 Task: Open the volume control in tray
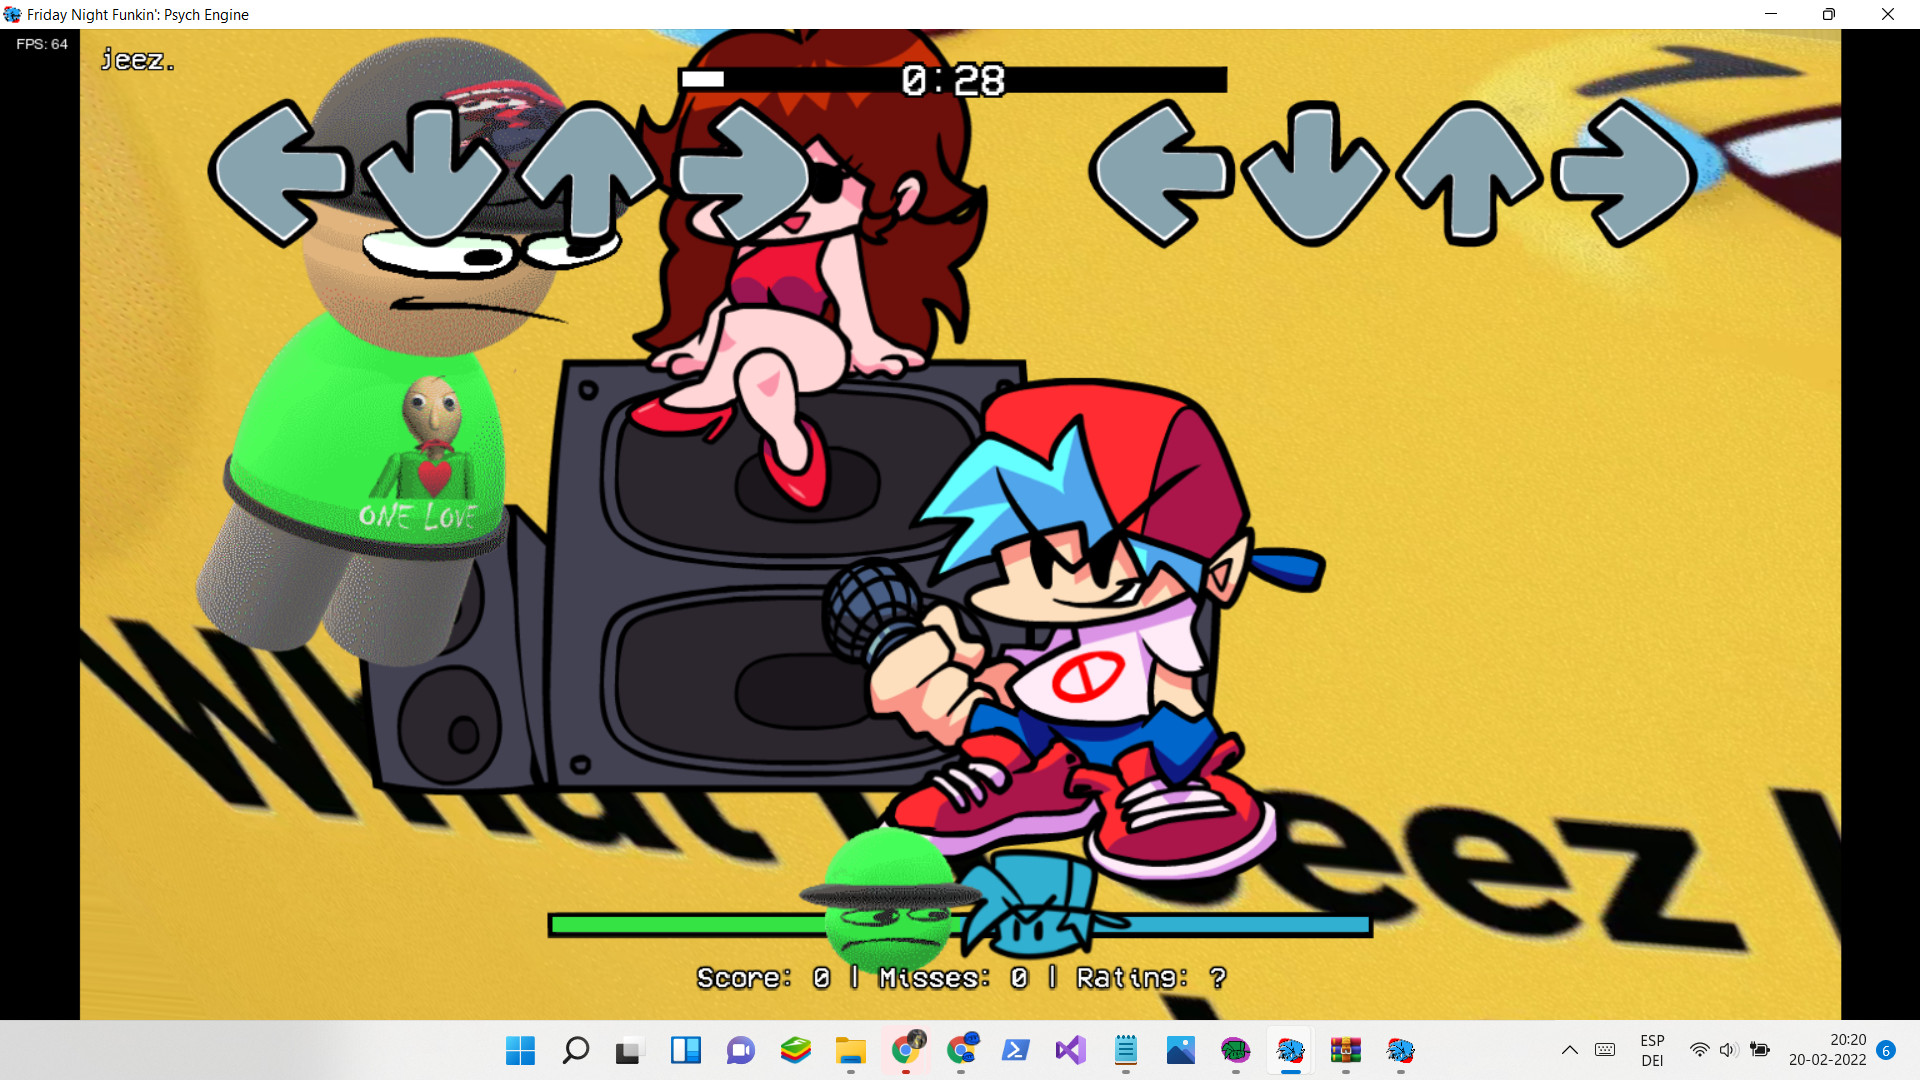1729,1050
